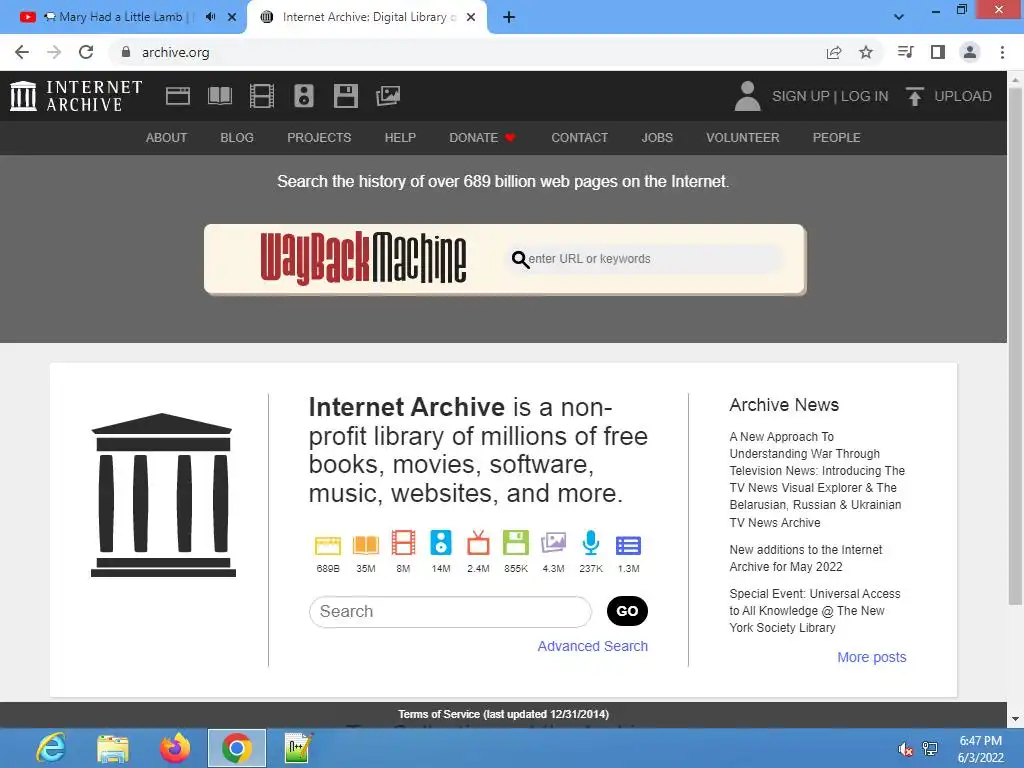Image resolution: width=1024 pixels, height=768 pixels.
Task: Open the PEOPLE menu item
Action: (x=837, y=138)
